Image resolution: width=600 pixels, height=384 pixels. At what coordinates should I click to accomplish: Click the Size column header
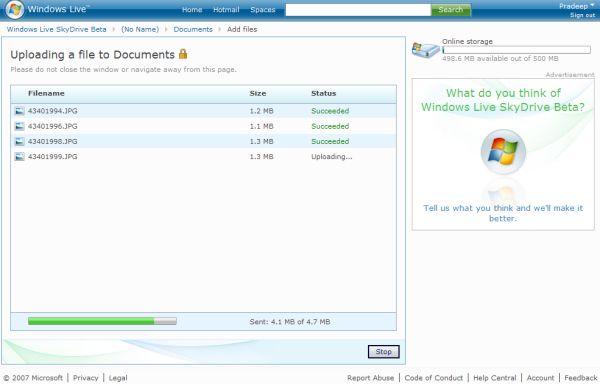tap(258, 93)
